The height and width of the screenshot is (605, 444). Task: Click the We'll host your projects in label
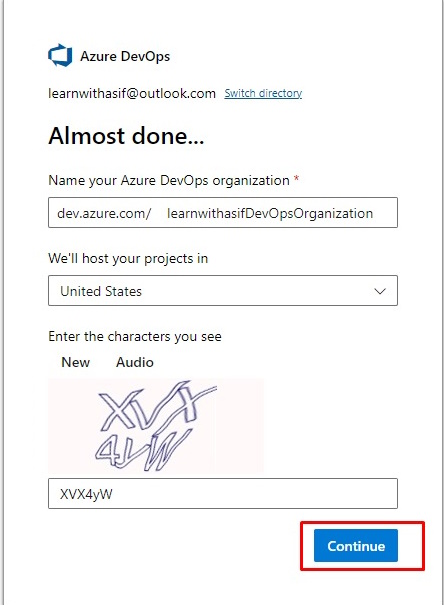(x=128, y=258)
